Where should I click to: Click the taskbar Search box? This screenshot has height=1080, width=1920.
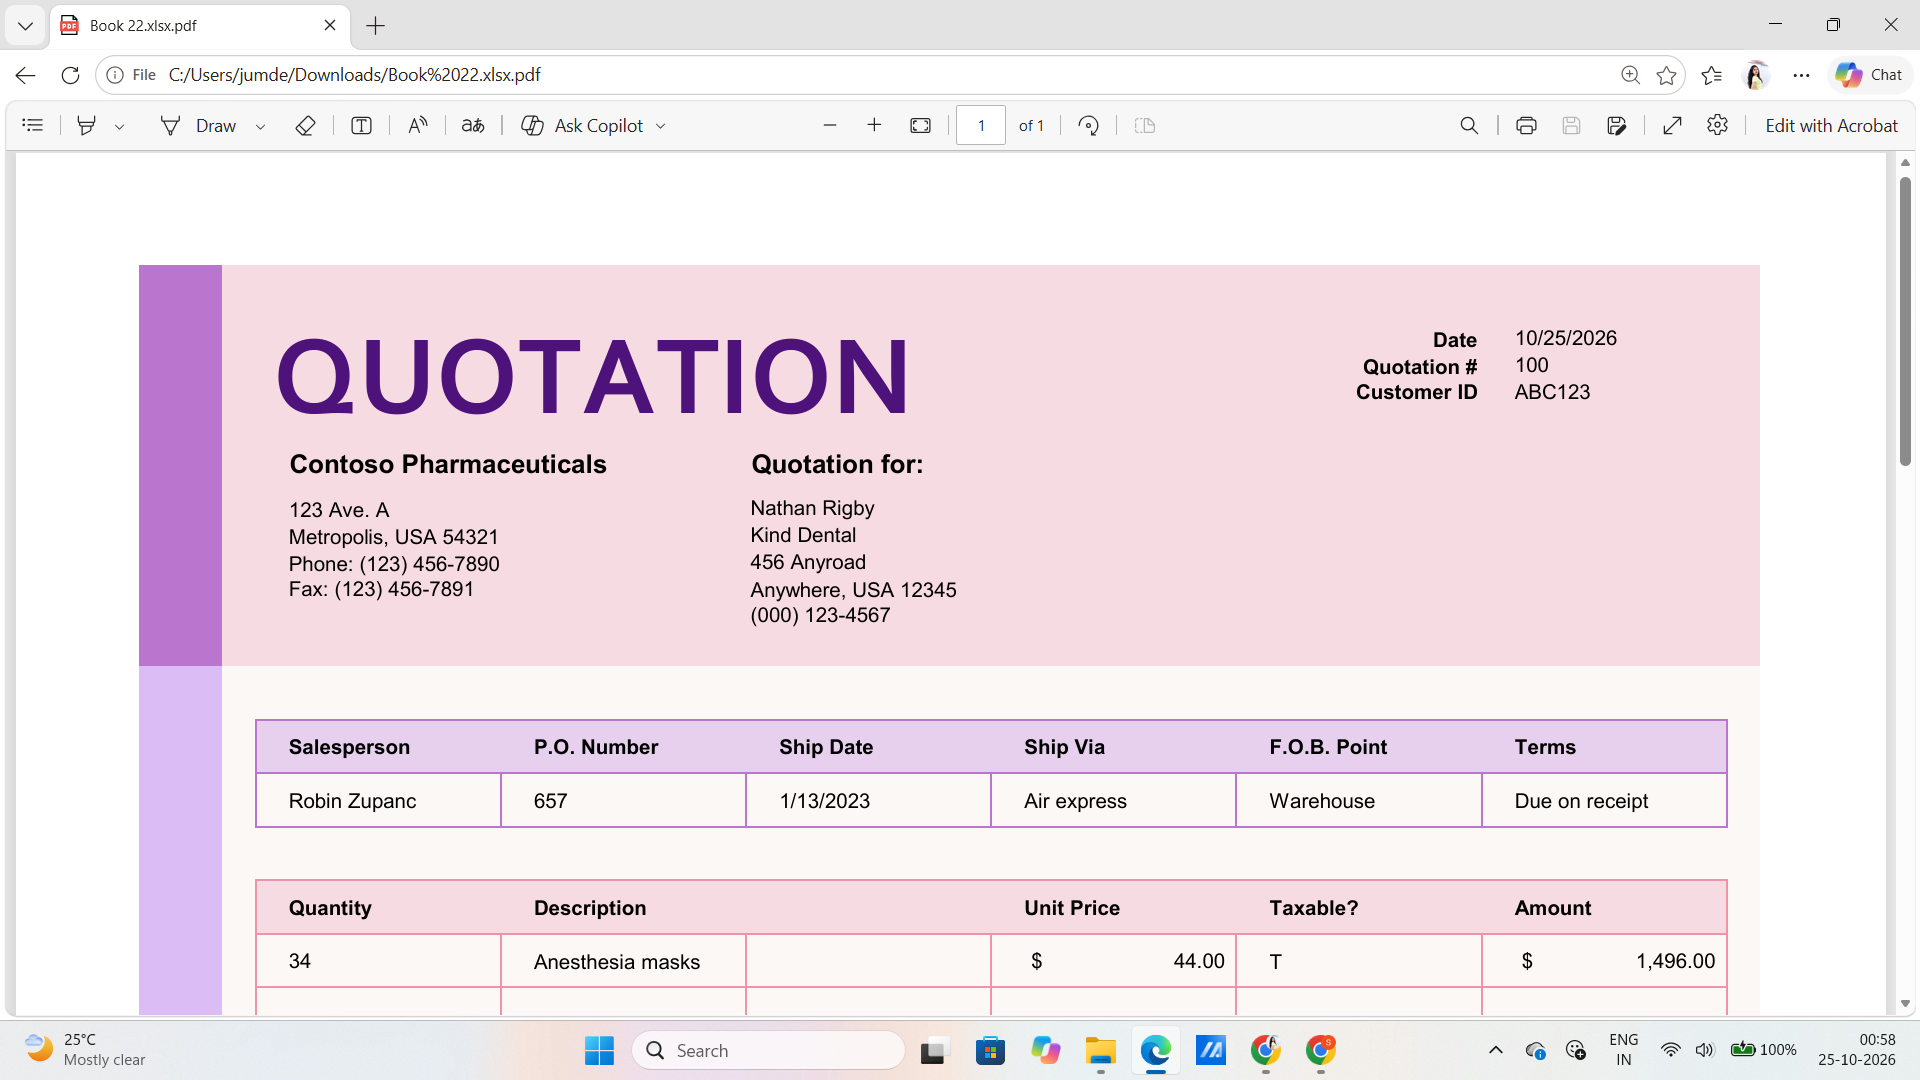(768, 1050)
